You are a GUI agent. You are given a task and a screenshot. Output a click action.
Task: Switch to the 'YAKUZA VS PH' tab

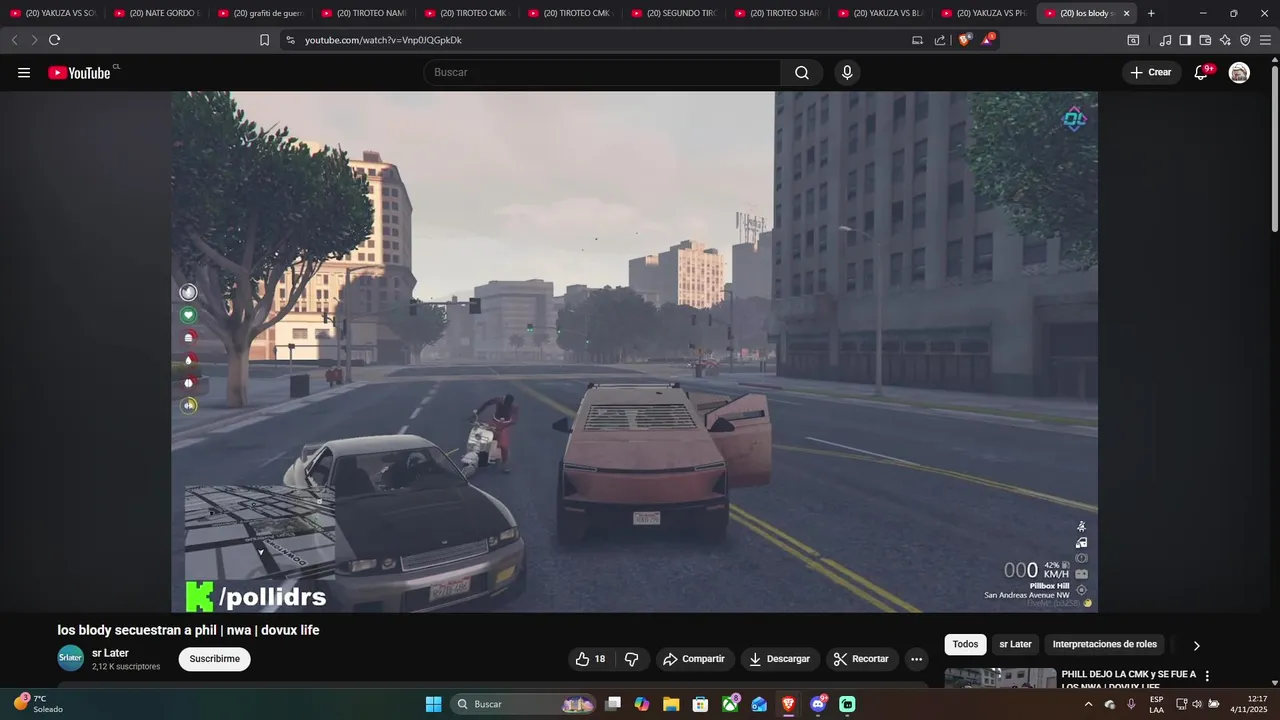tap(984, 13)
